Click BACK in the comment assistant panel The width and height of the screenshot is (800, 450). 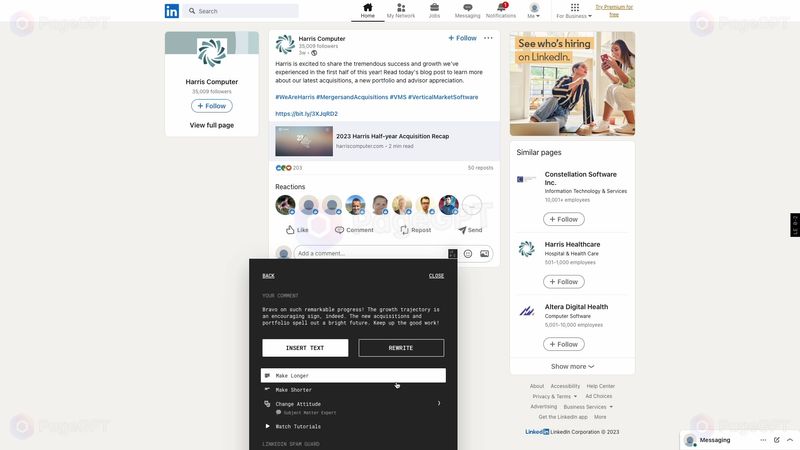click(x=268, y=276)
